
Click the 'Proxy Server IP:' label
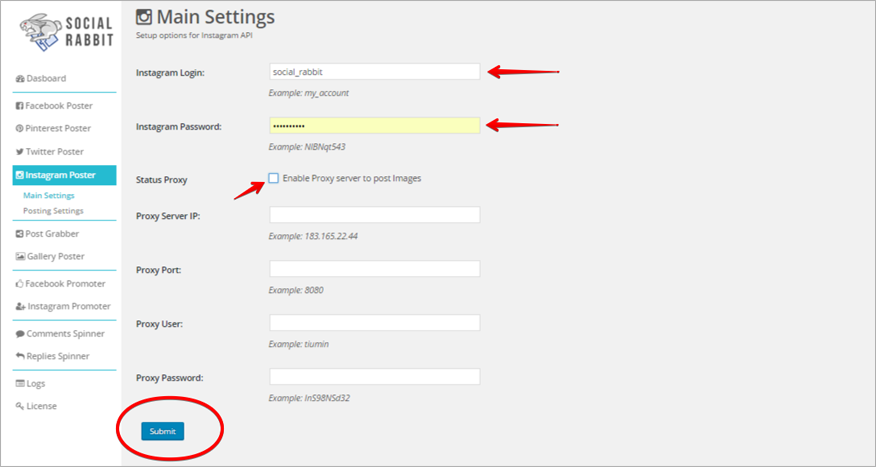168,216
